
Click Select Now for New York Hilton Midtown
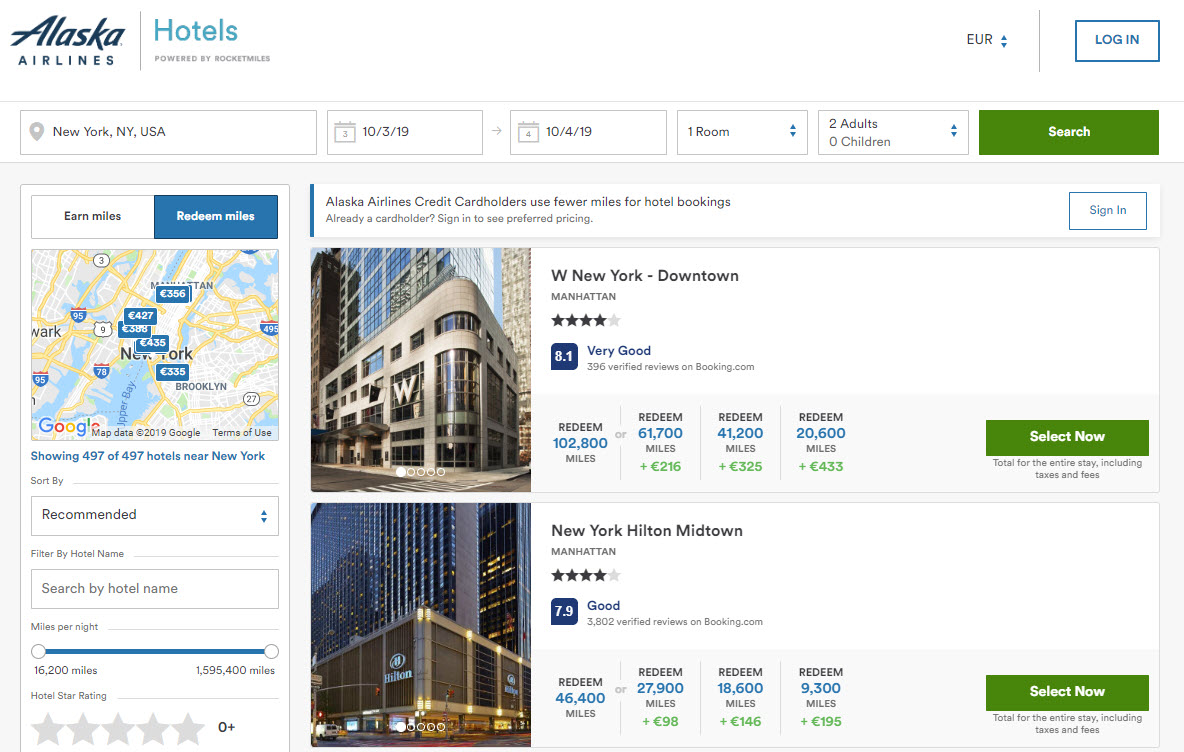1067,692
